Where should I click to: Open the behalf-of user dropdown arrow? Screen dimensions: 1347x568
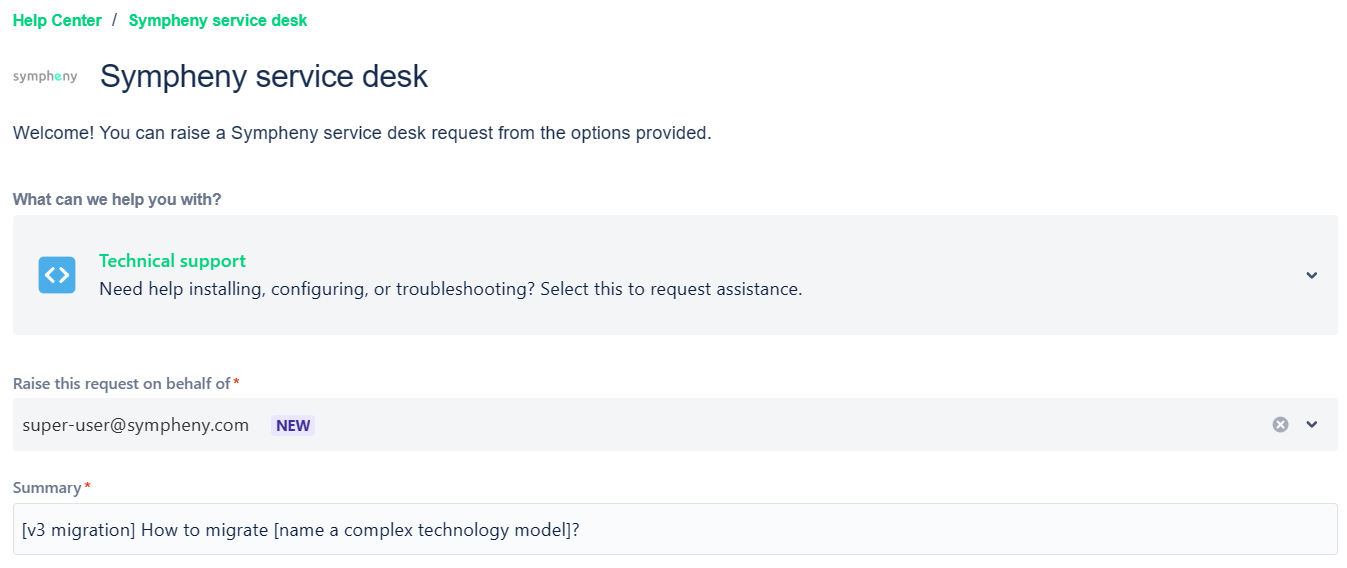coord(1312,425)
